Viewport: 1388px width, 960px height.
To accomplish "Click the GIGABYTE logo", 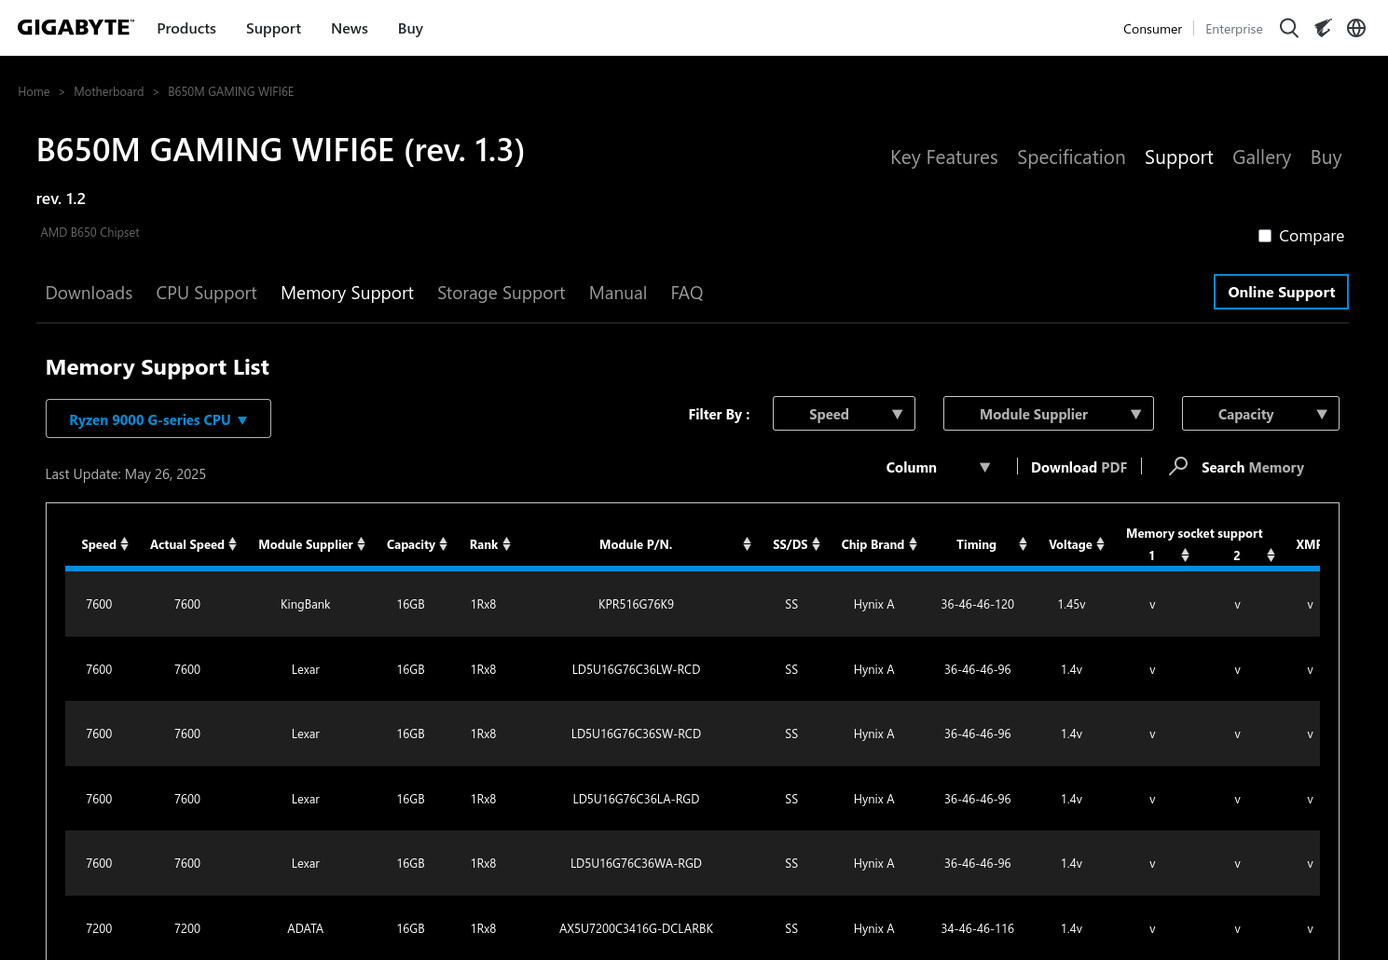I will pos(75,28).
